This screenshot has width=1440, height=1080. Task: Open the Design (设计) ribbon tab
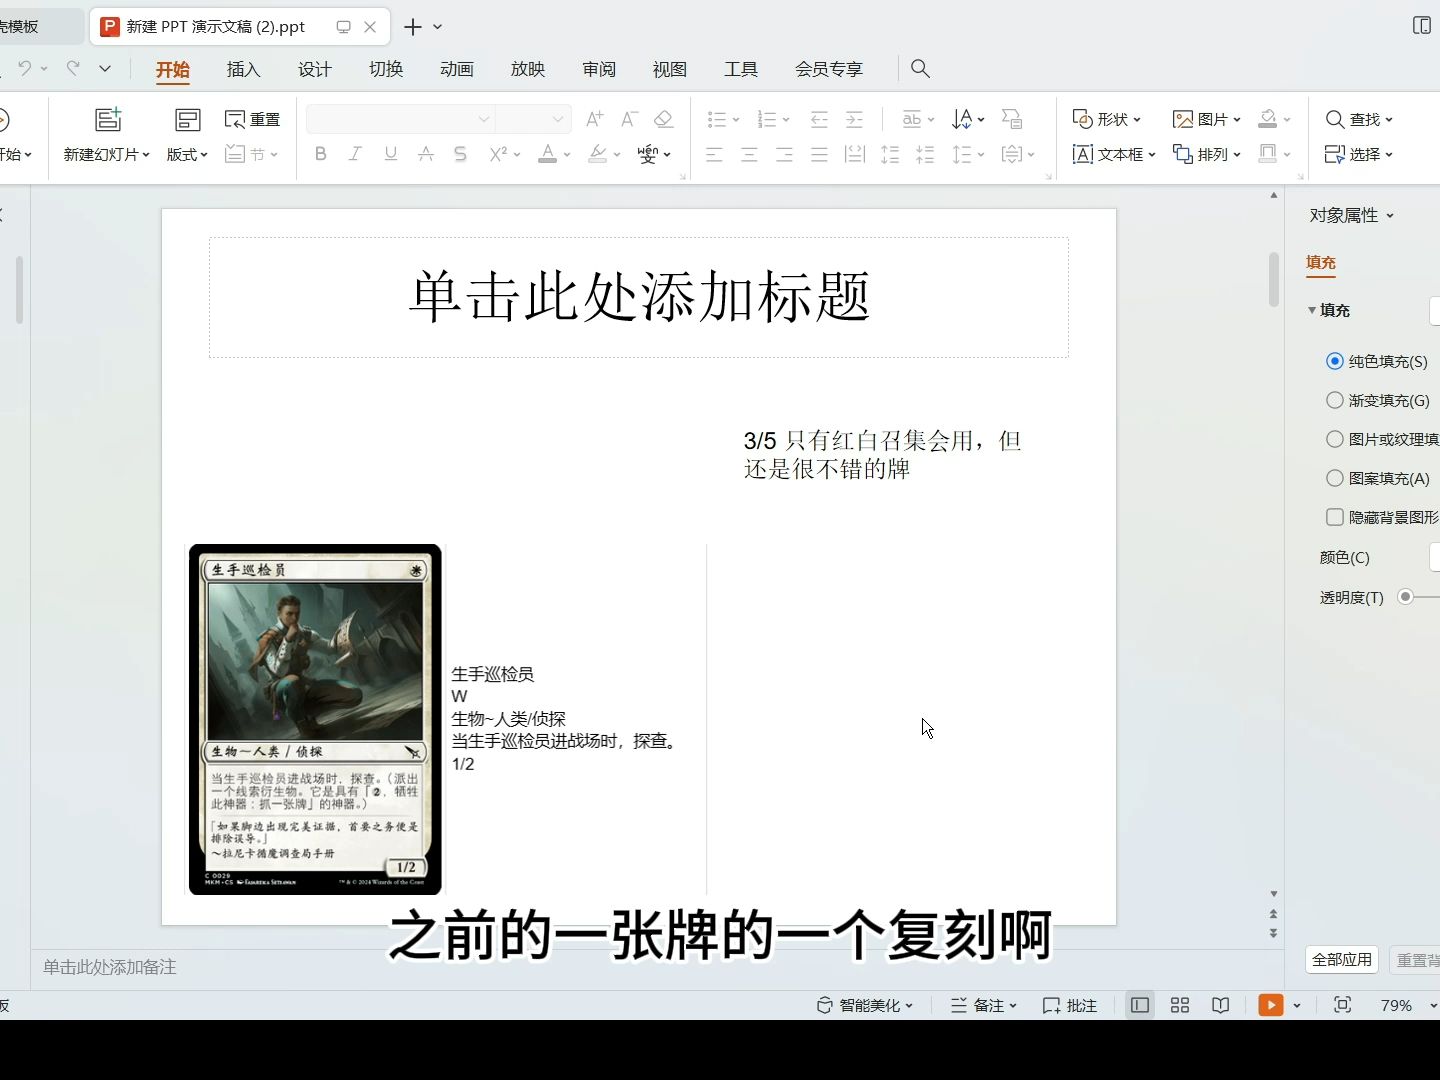tap(314, 69)
